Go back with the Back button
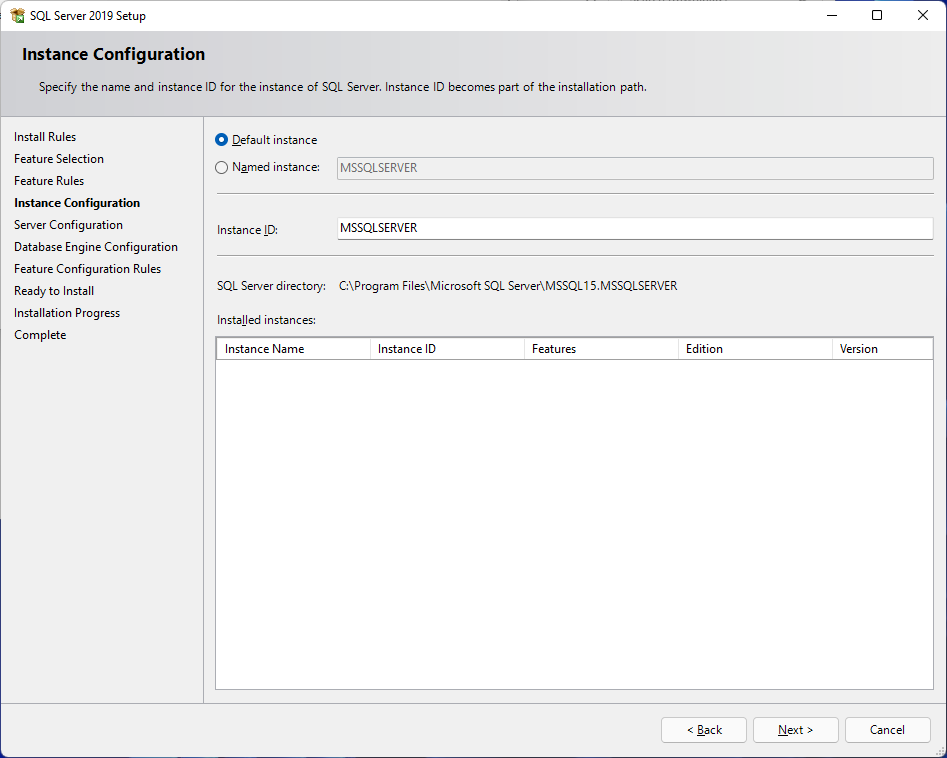The height and width of the screenshot is (758, 947). pos(704,730)
